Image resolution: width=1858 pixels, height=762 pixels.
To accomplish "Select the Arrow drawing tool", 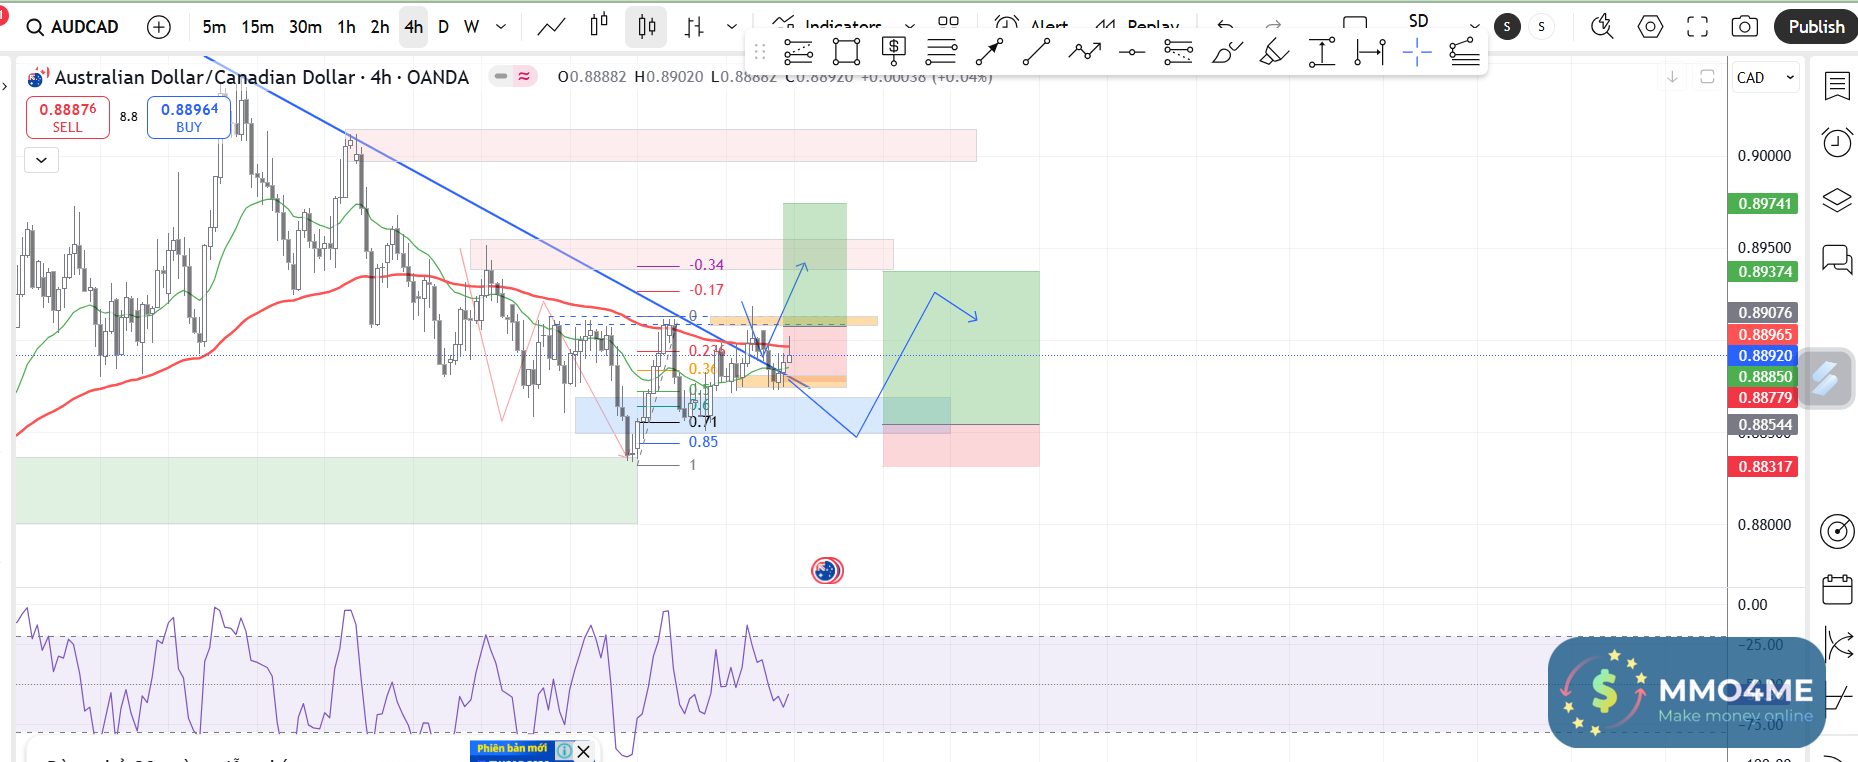I will coord(989,51).
